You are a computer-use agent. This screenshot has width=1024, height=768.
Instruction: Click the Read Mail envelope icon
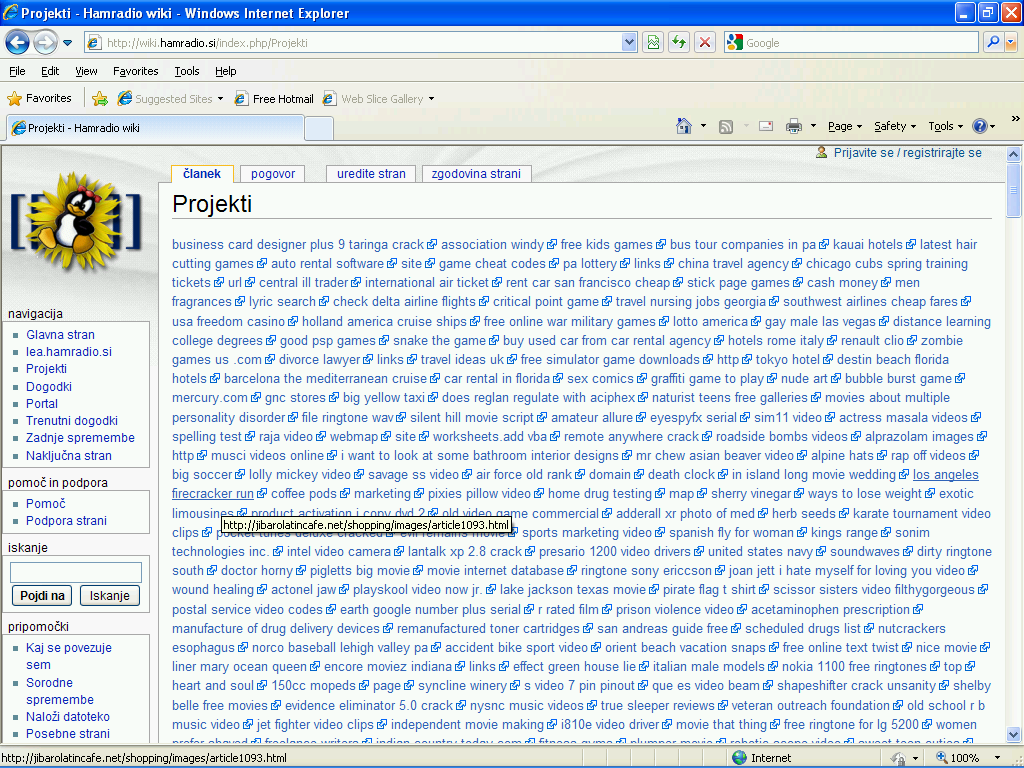766,126
